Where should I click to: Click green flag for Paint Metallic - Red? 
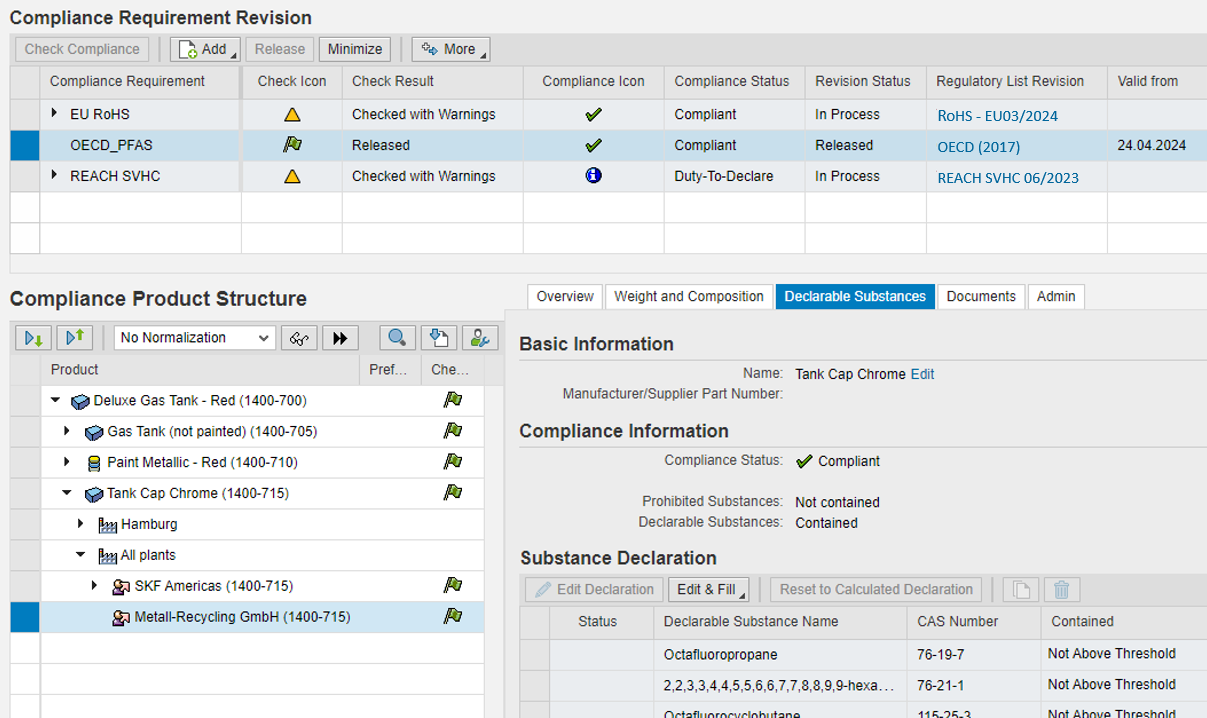point(453,462)
